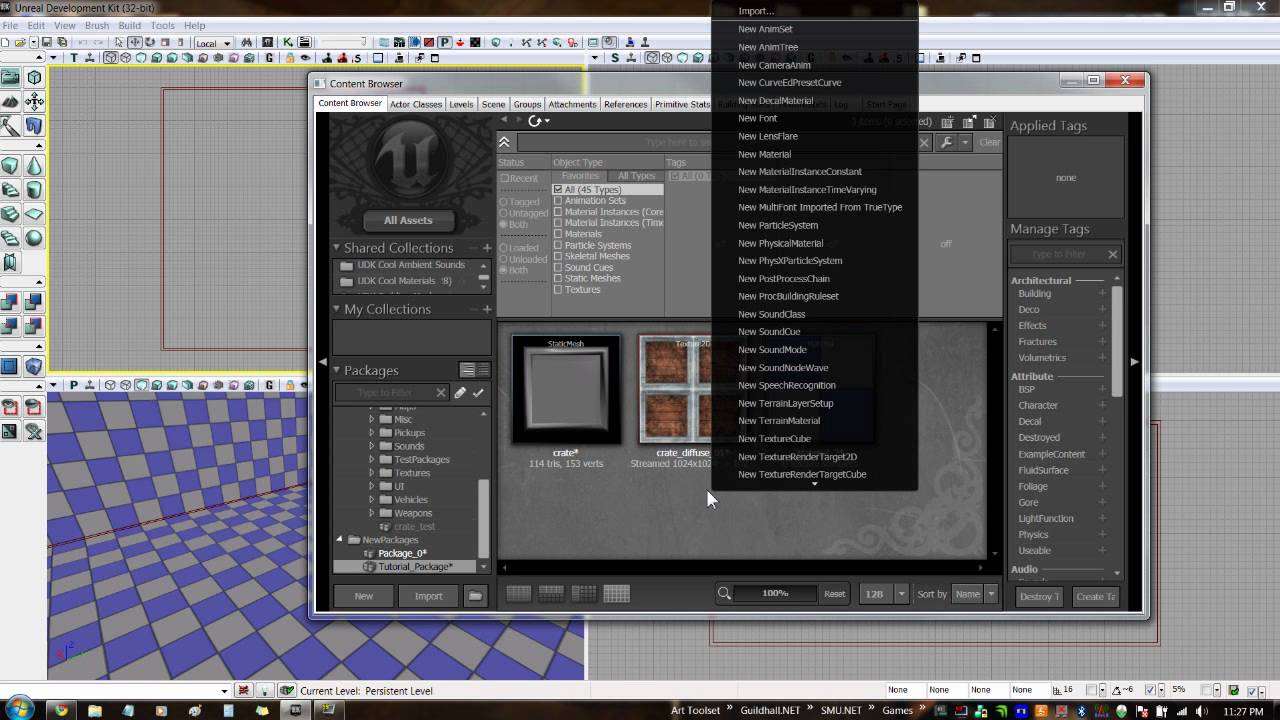The image size is (1280, 720).
Task: Click the All Assets button
Action: tap(408, 220)
